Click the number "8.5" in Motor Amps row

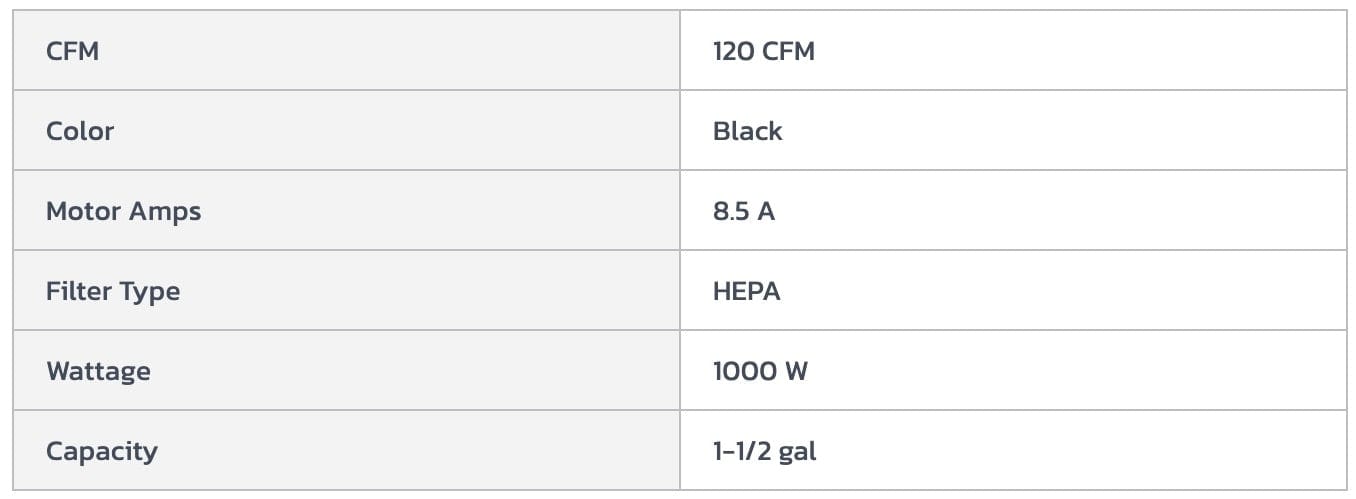click(x=730, y=211)
